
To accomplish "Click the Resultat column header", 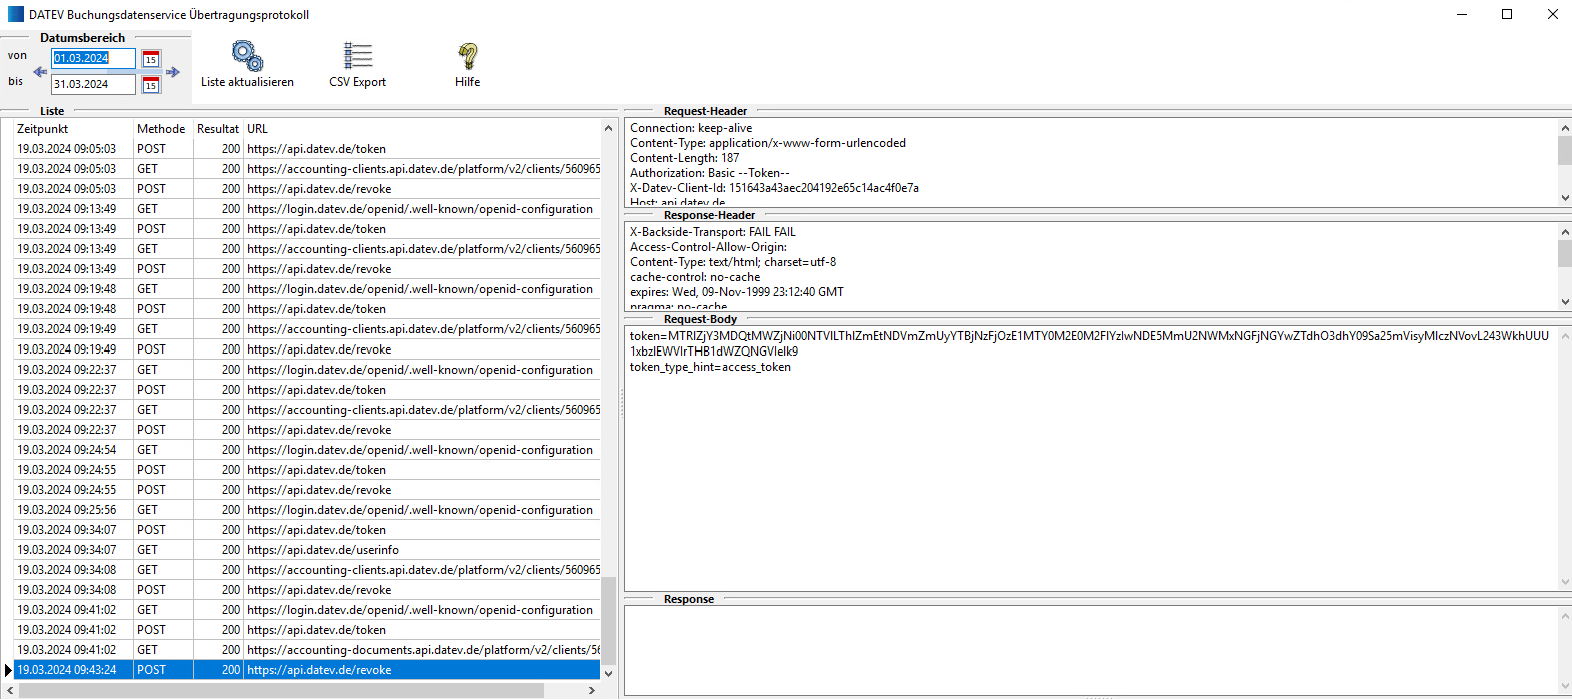I will [217, 129].
